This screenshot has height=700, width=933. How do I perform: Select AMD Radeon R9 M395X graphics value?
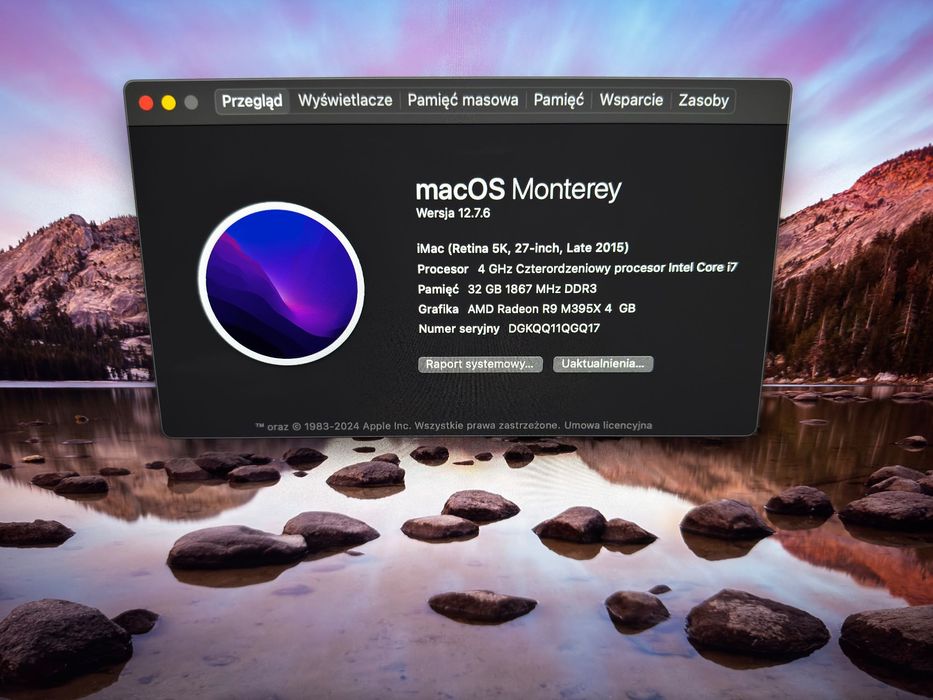tap(552, 308)
